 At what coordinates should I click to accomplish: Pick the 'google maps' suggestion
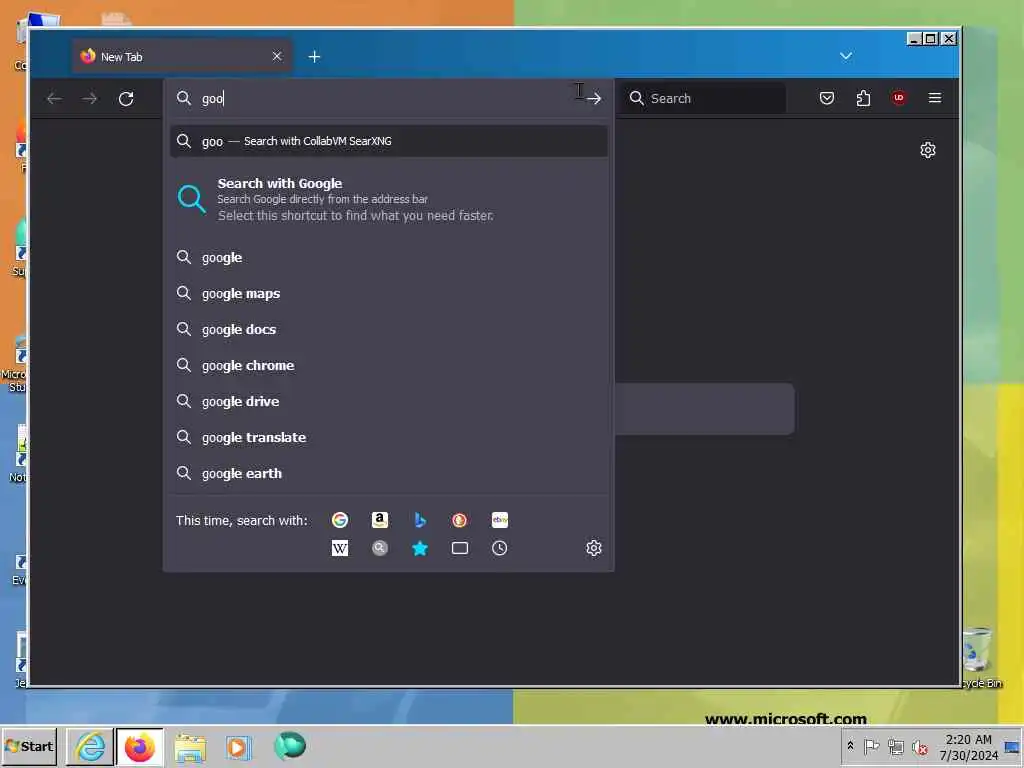(389, 293)
